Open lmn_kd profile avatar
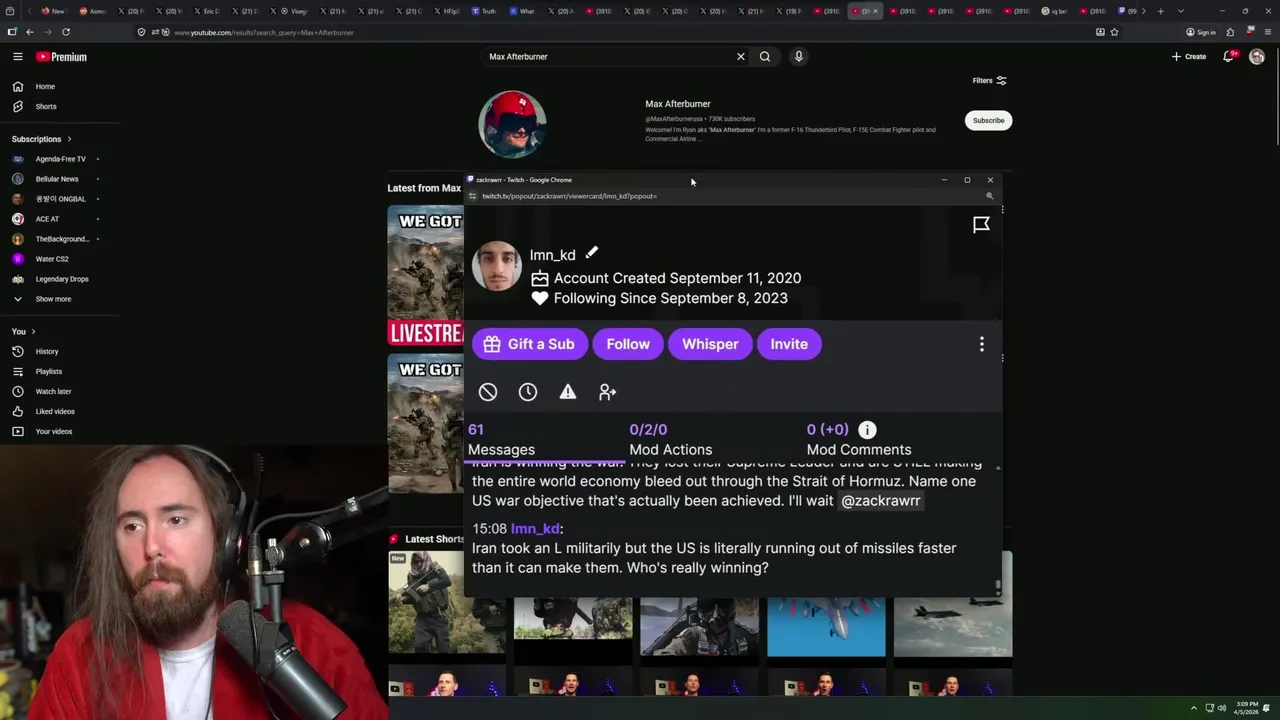 [497, 266]
